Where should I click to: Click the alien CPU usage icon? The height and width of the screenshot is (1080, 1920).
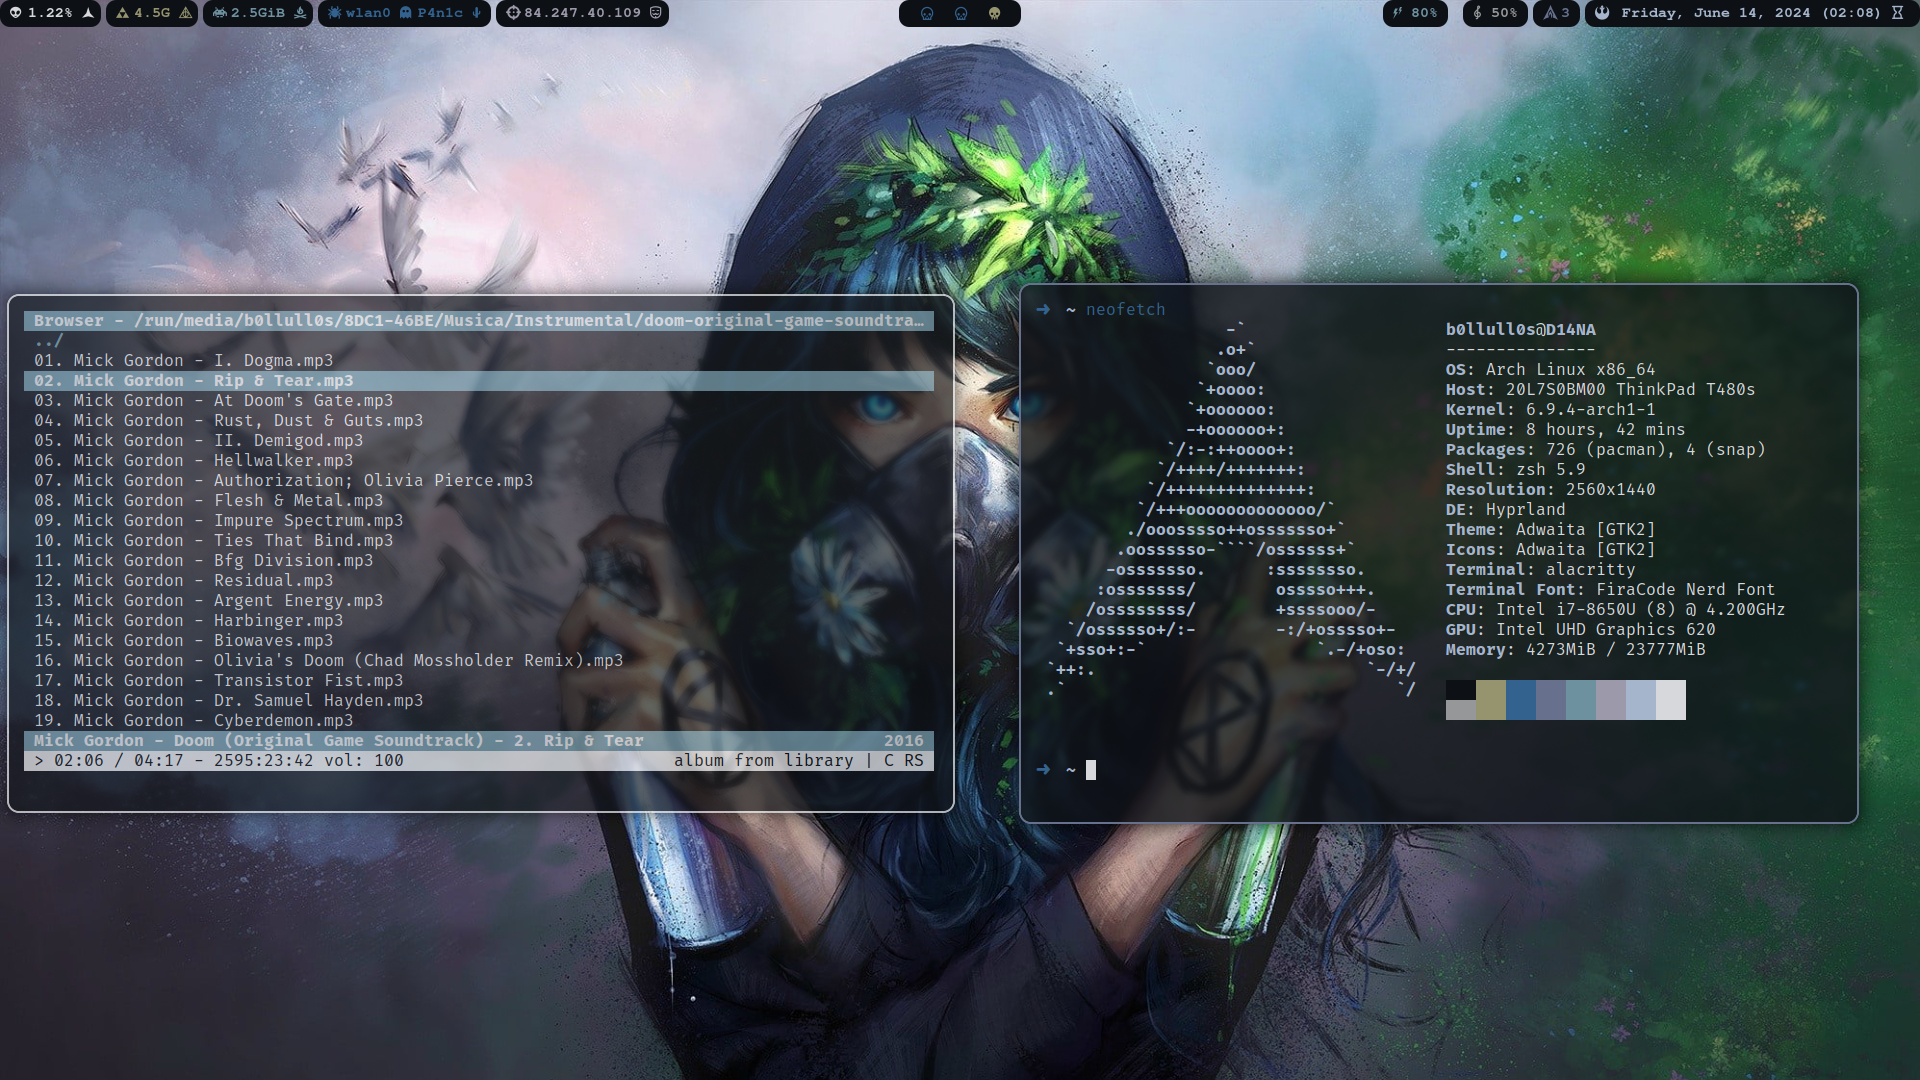tap(15, 13)
